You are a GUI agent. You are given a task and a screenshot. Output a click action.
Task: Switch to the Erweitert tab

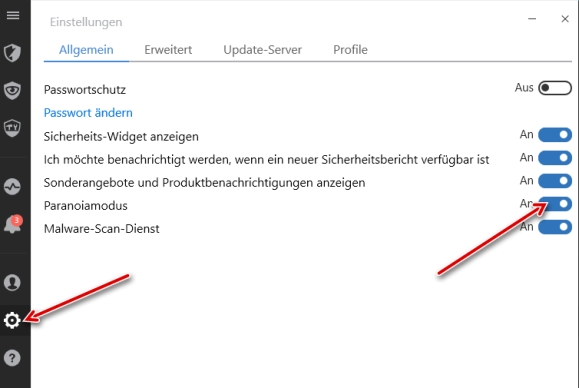click(168, 49)
